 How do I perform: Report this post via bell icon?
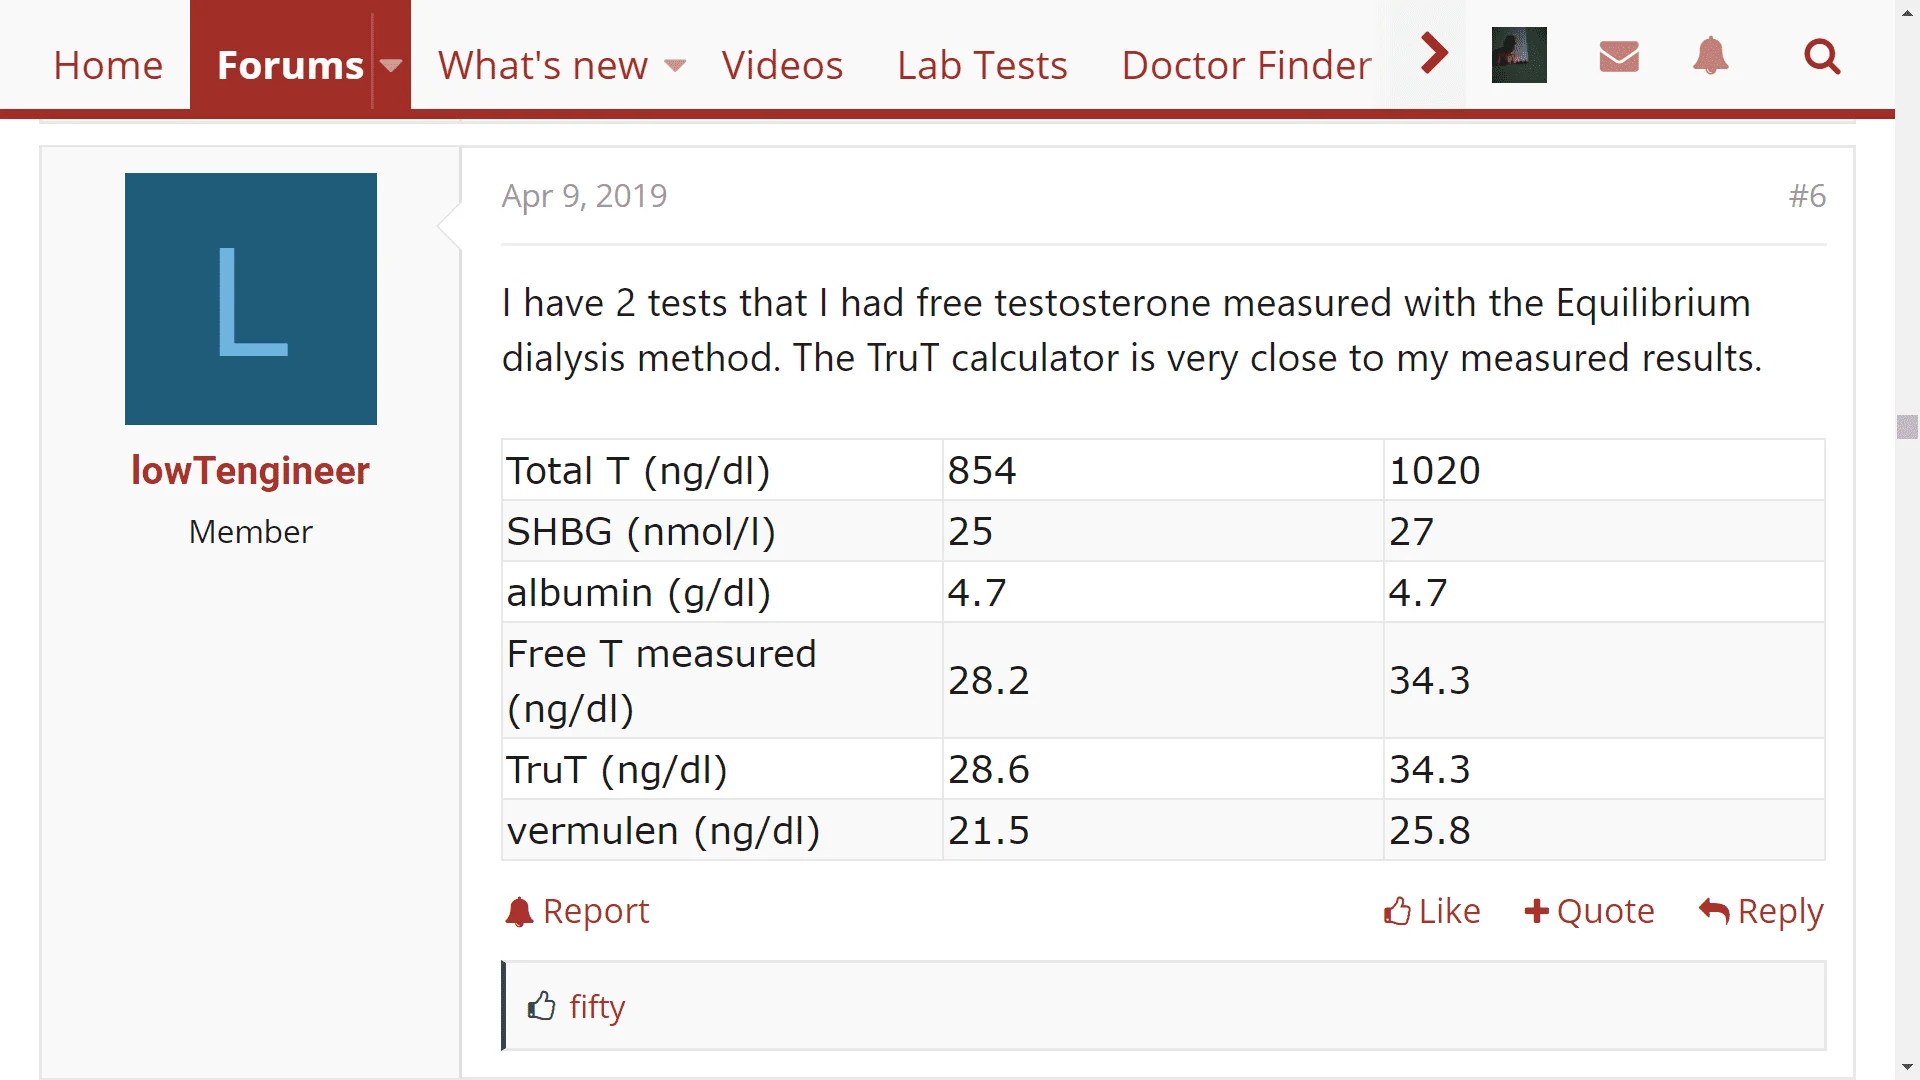coord(519,912)
